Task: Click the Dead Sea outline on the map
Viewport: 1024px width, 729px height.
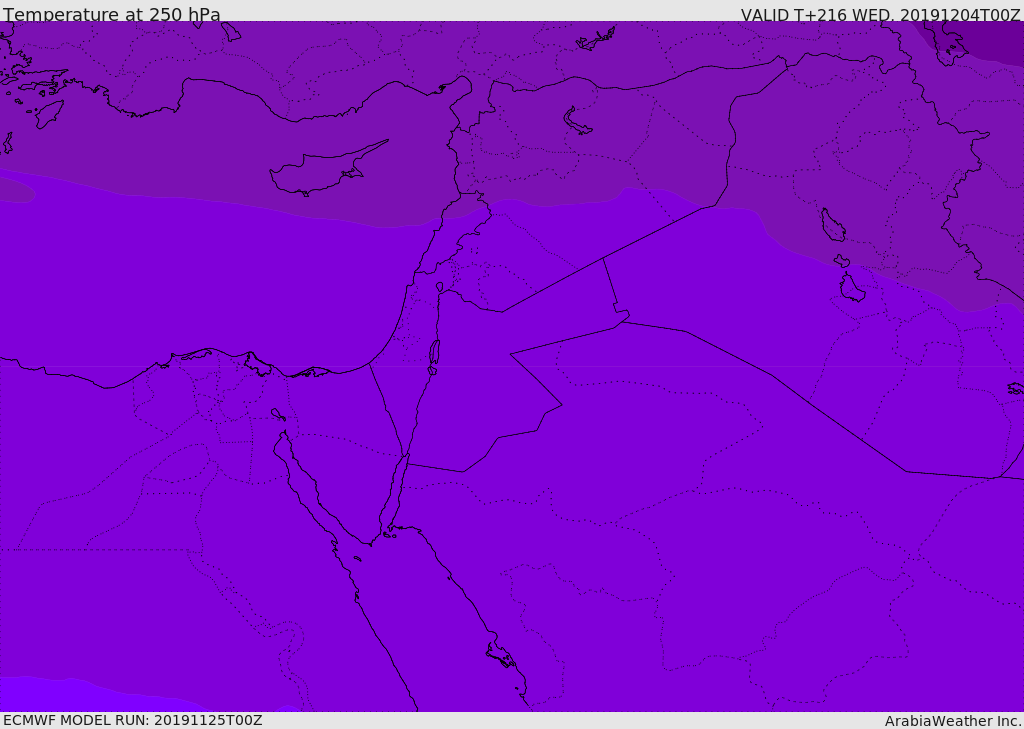Action: [x=434, y=354]
